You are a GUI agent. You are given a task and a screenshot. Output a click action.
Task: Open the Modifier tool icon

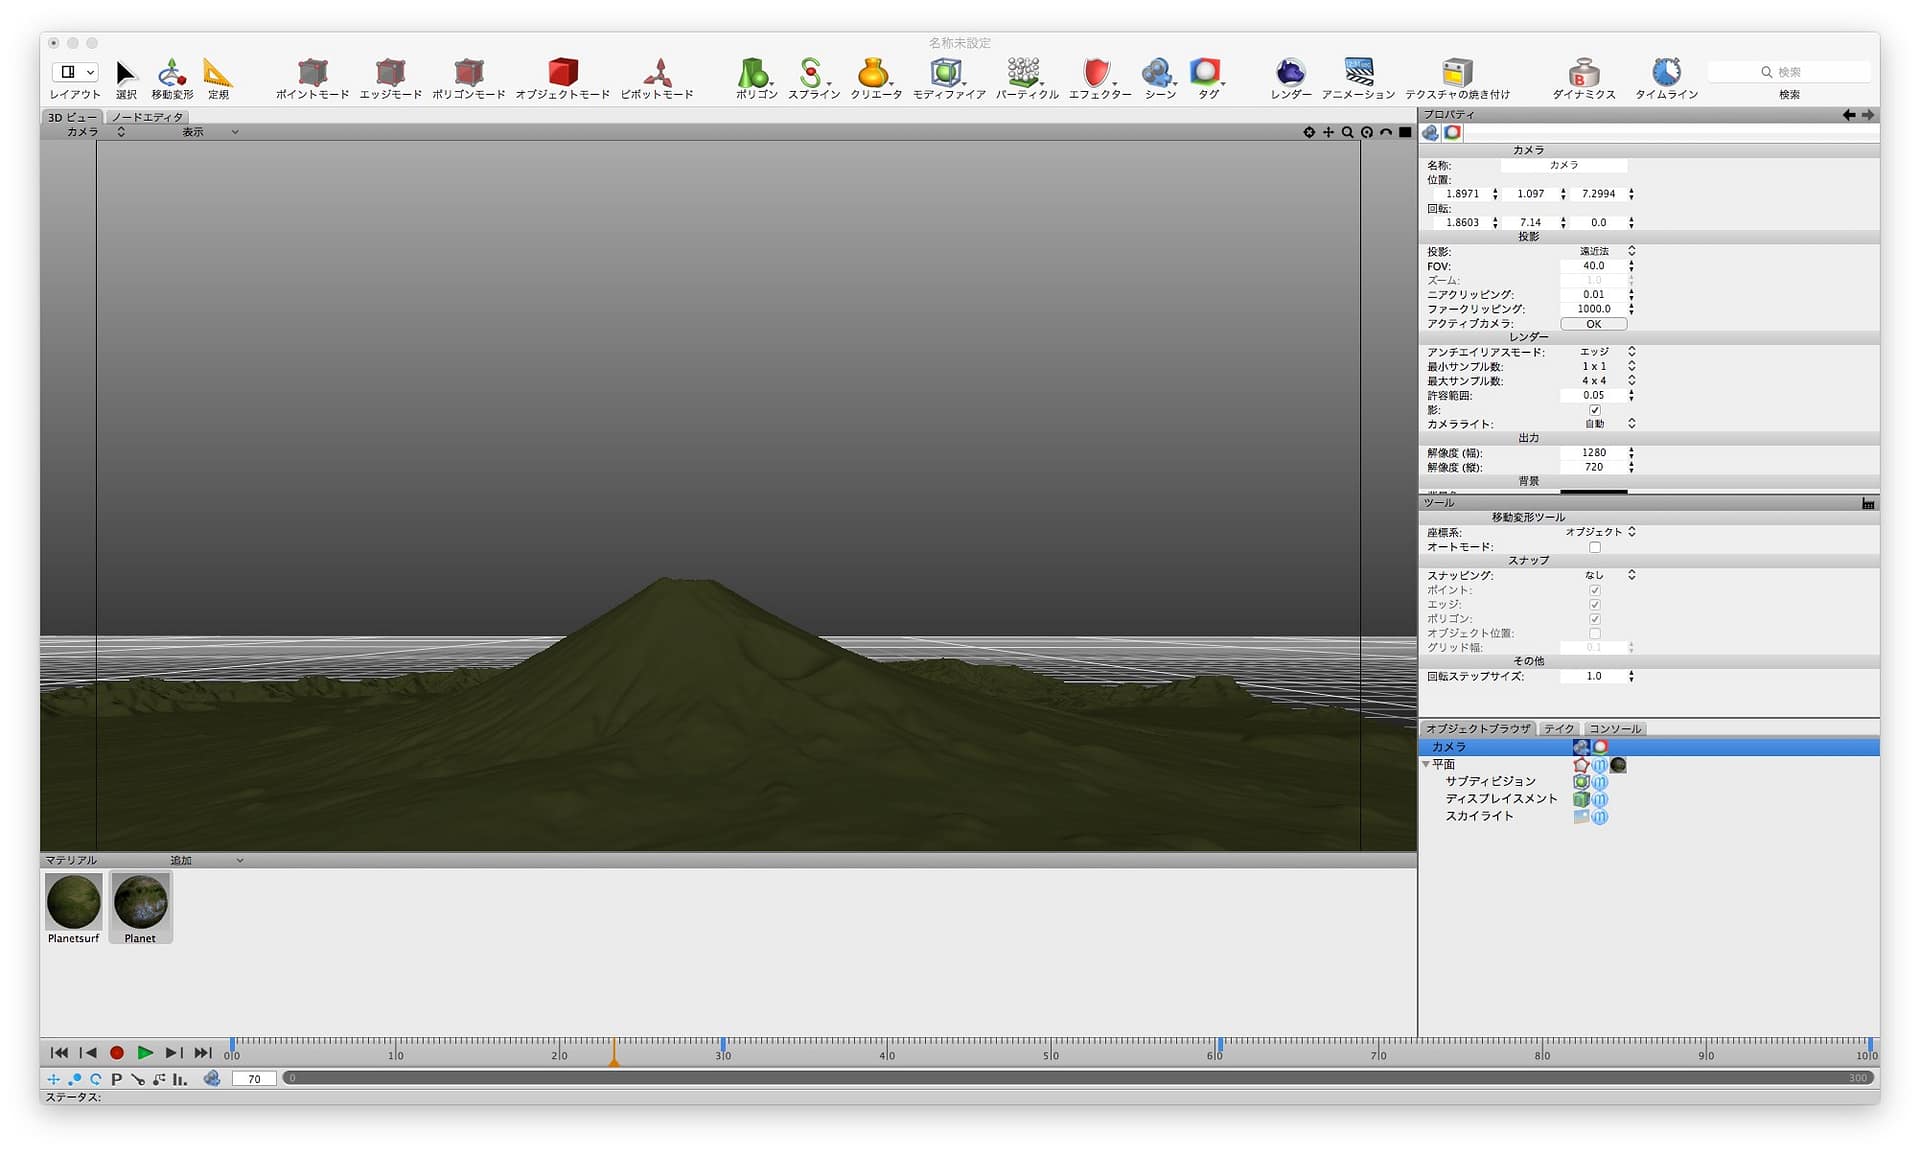coord(946,73)
